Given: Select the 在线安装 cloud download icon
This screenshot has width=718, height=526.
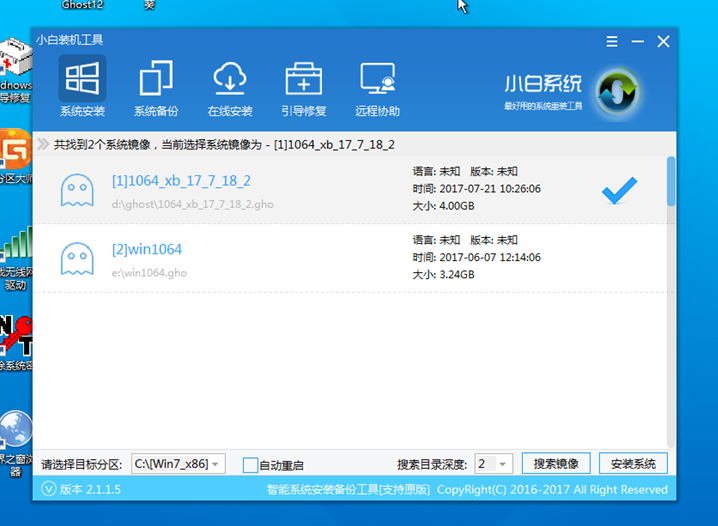Looking at the screenshot, I should (230, 87).
